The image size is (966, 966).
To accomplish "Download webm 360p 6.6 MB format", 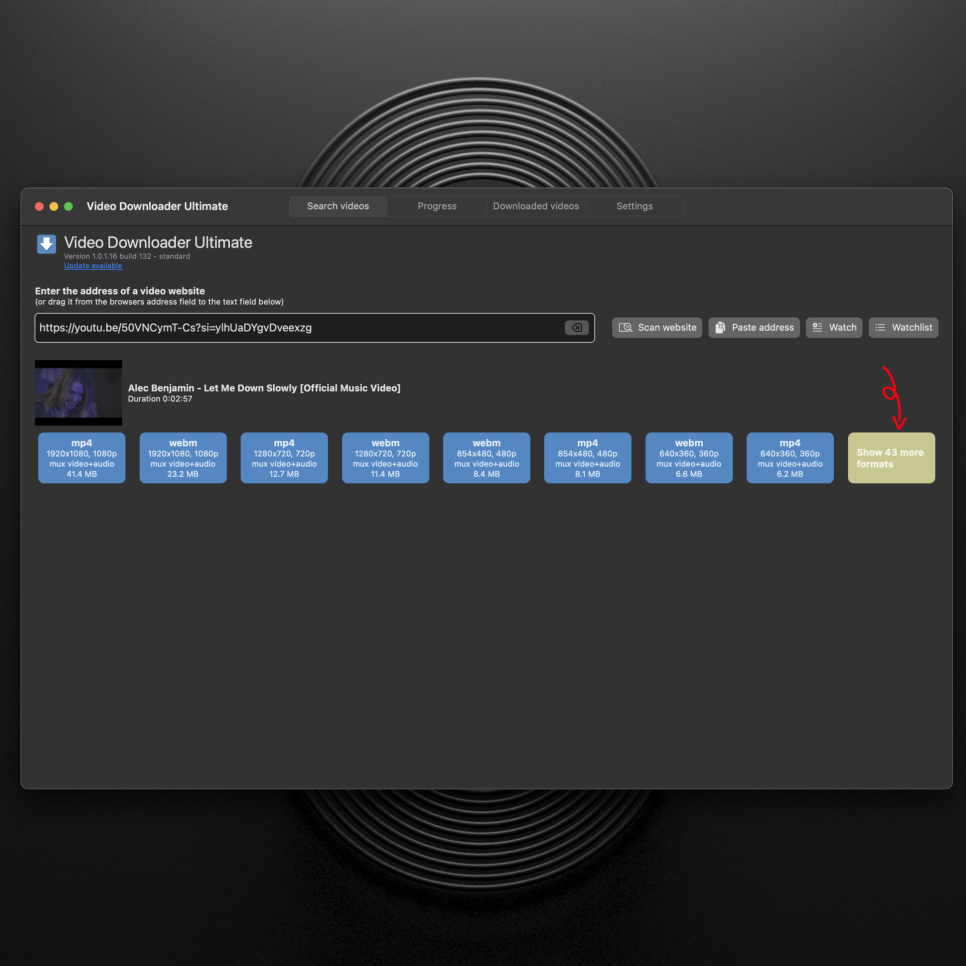I will [x=689, y=458].
